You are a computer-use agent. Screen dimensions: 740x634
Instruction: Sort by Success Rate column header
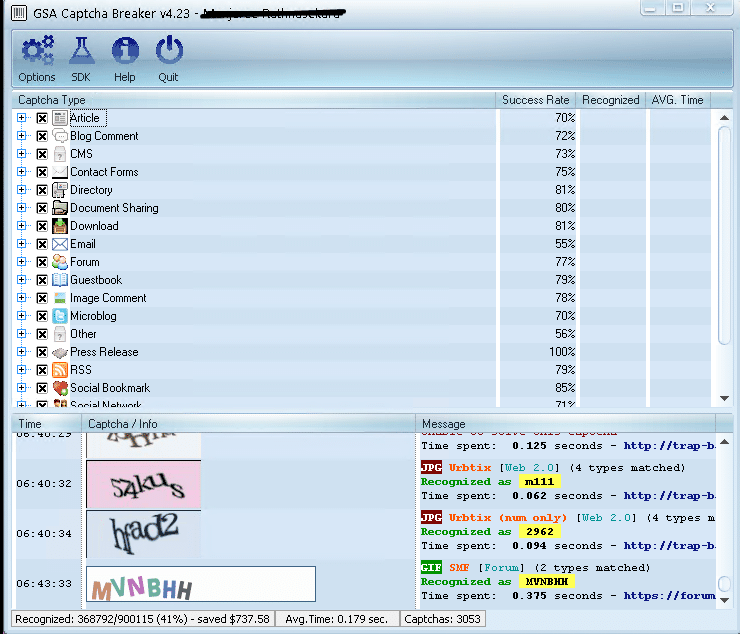[535, 100]
